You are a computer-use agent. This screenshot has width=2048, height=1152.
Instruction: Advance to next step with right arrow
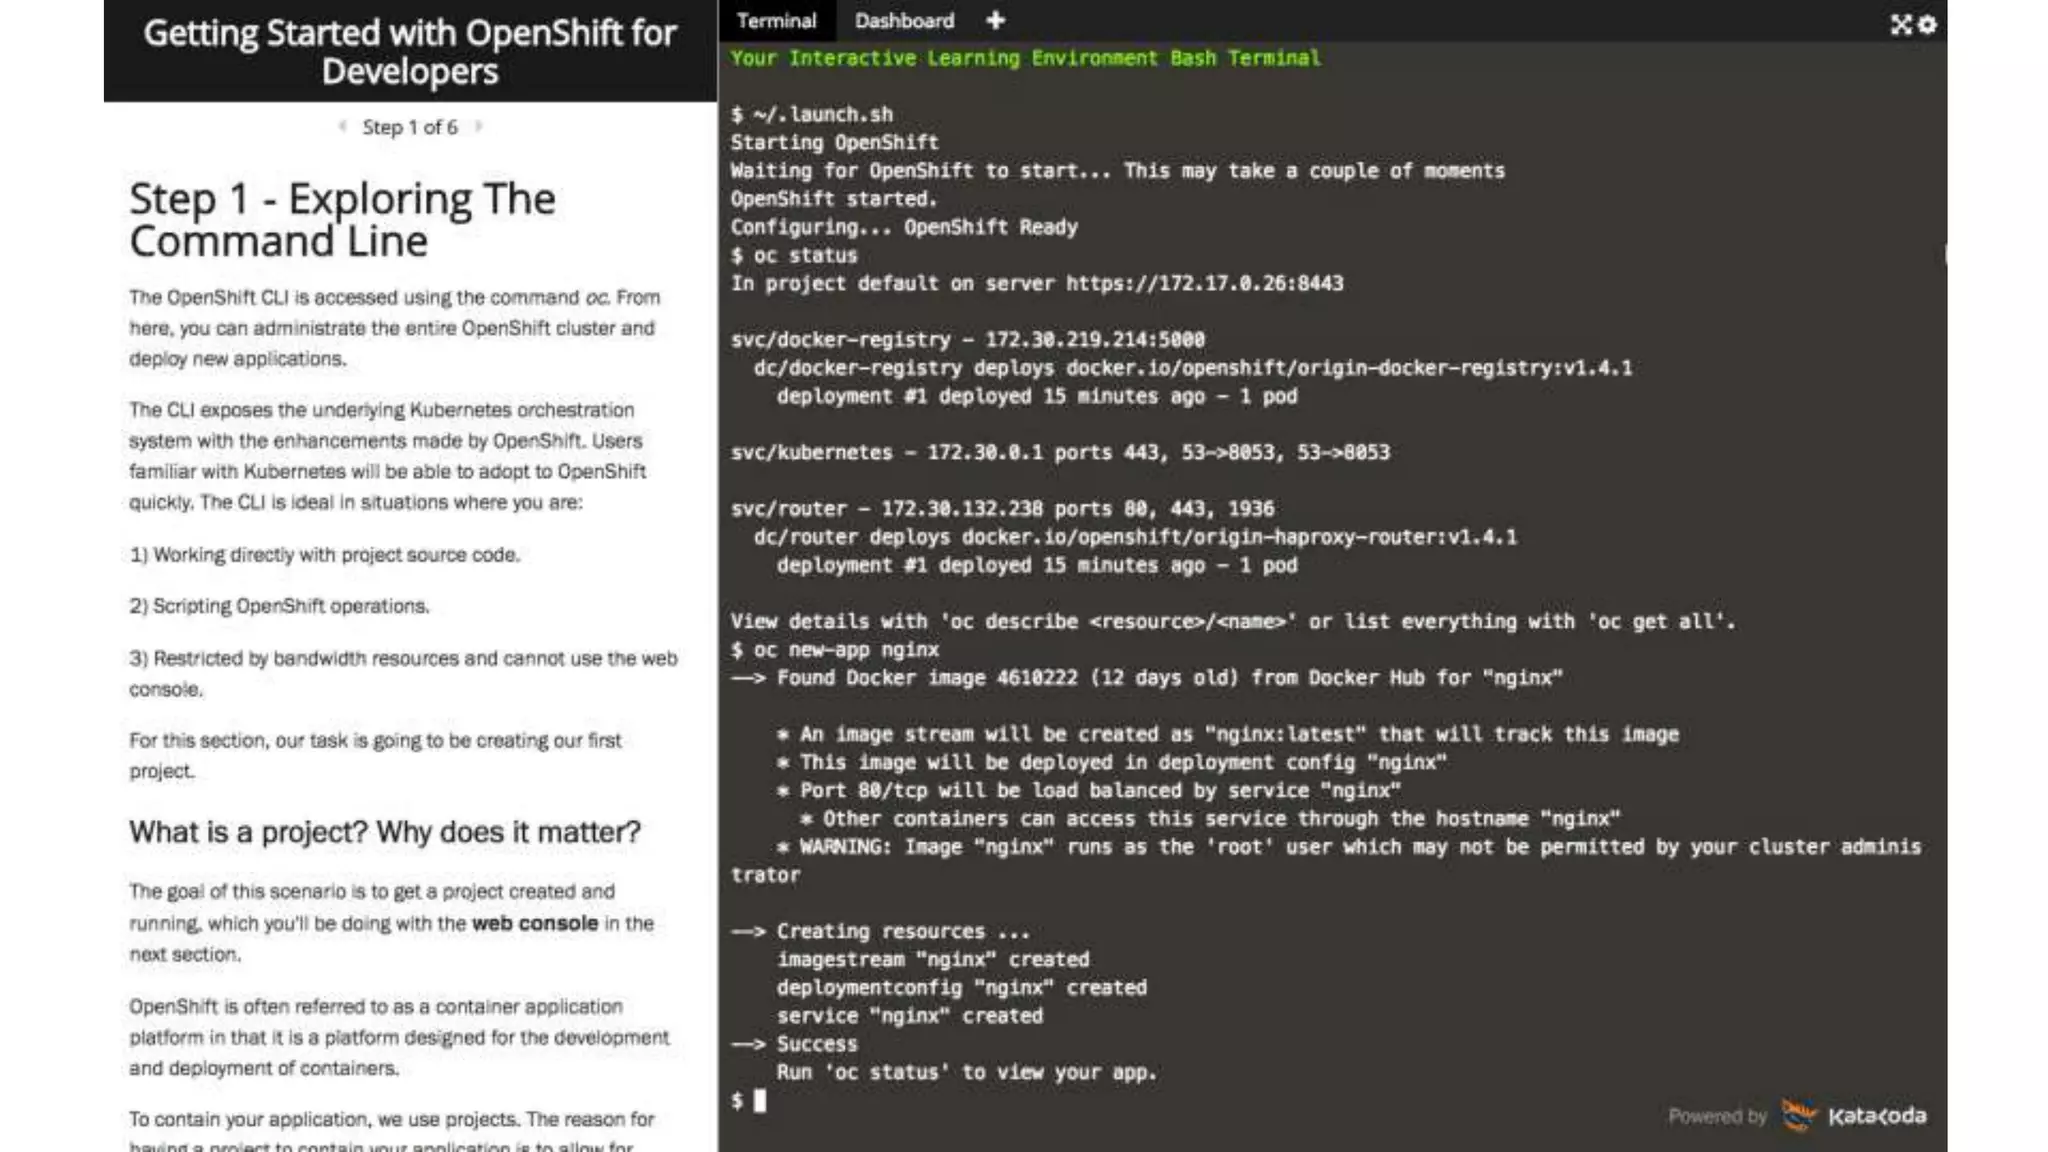(478, 127)
